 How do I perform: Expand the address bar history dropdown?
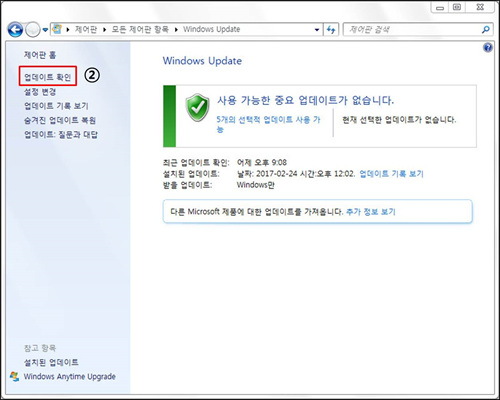tap(317, 30)
